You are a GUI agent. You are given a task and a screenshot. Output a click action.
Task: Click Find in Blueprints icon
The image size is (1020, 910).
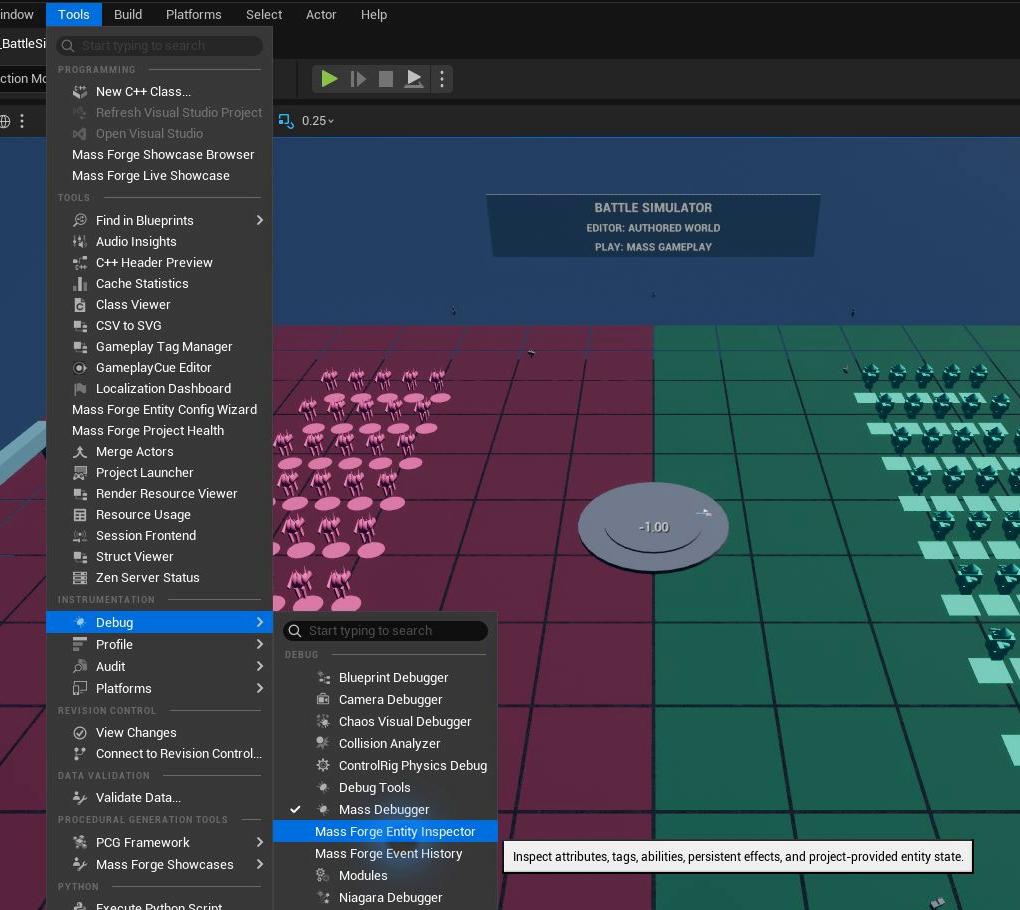point(79,221)
